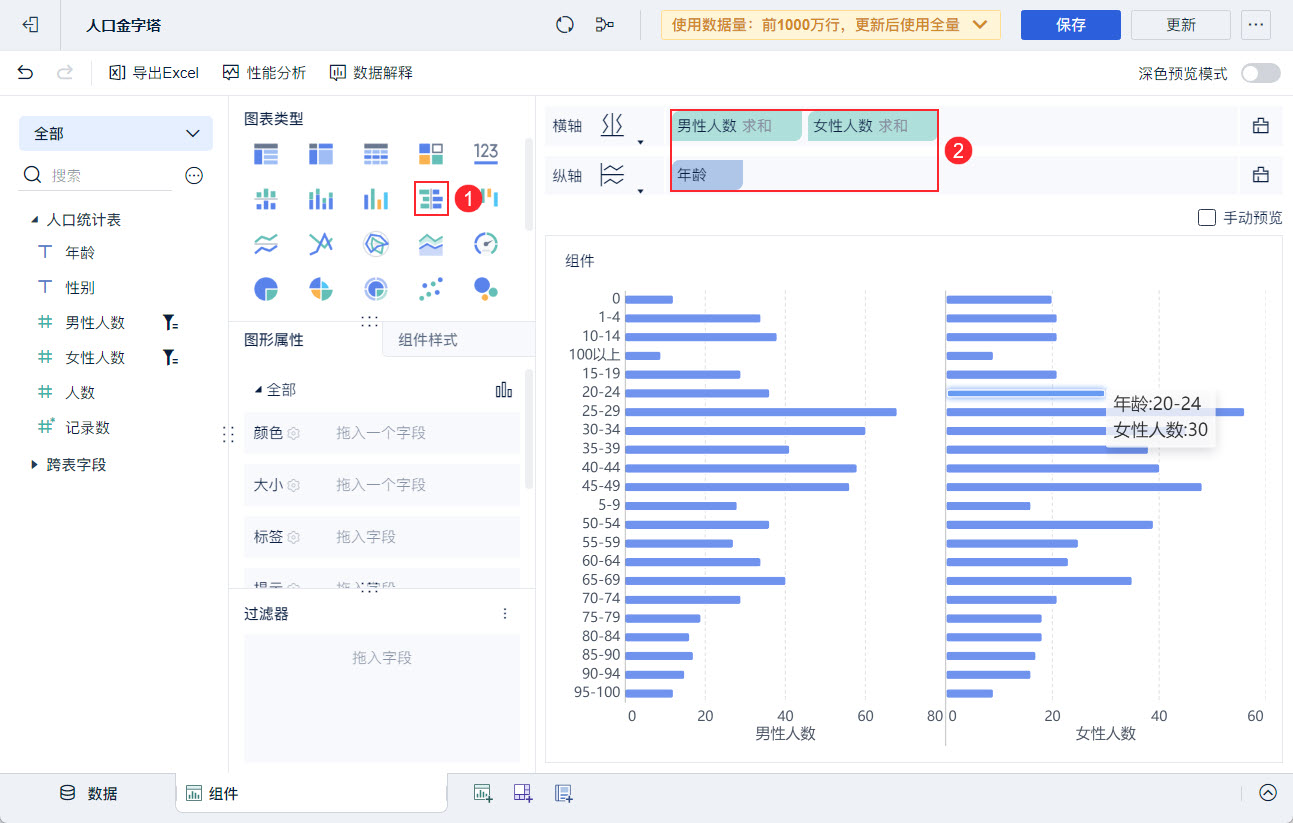Open the settings gear next to 大小

[x=294, y=485]
